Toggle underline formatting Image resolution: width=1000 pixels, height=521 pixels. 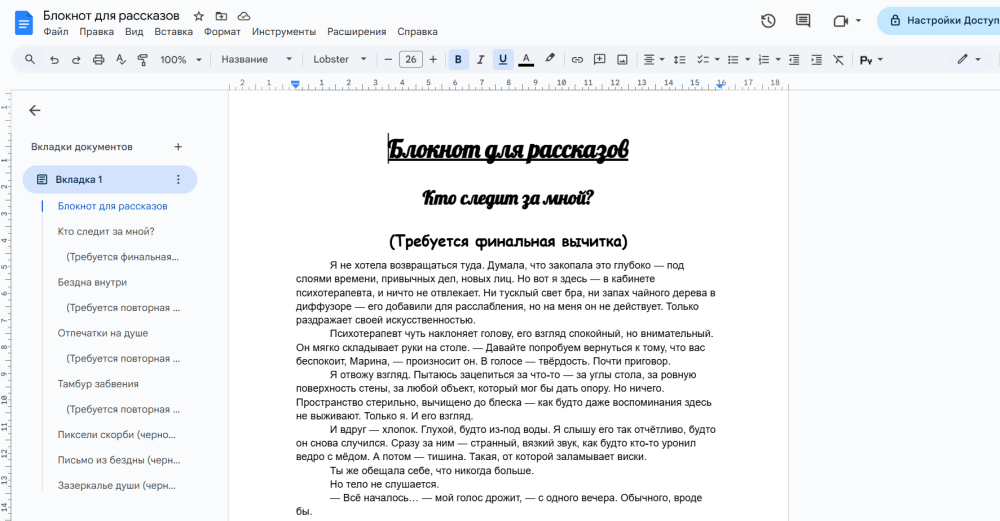[x=503, y=60]
